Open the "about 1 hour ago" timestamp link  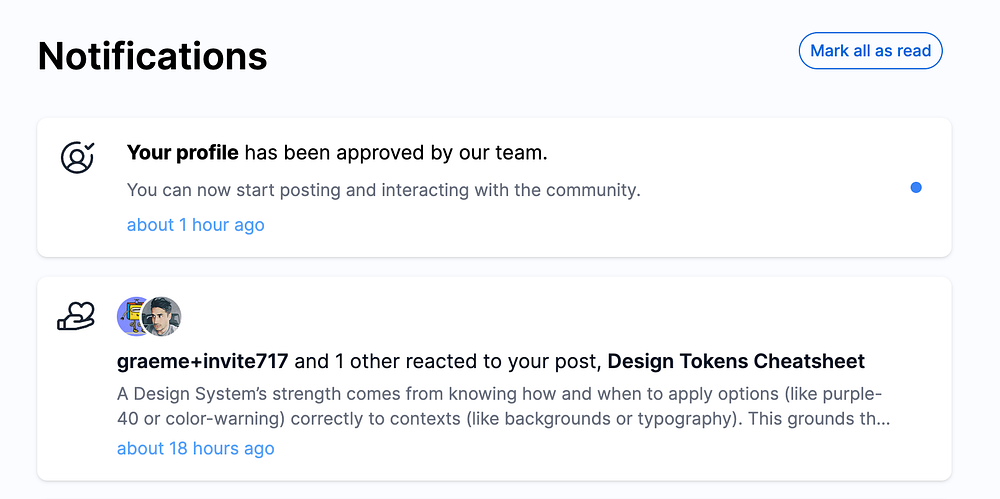pyautogui.click(x=195, y=225)
